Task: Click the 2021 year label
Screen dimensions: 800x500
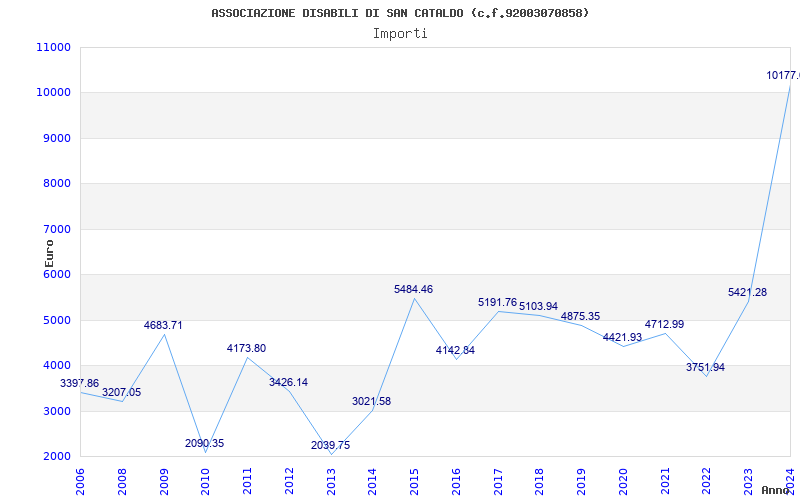Action: (665, 482)
